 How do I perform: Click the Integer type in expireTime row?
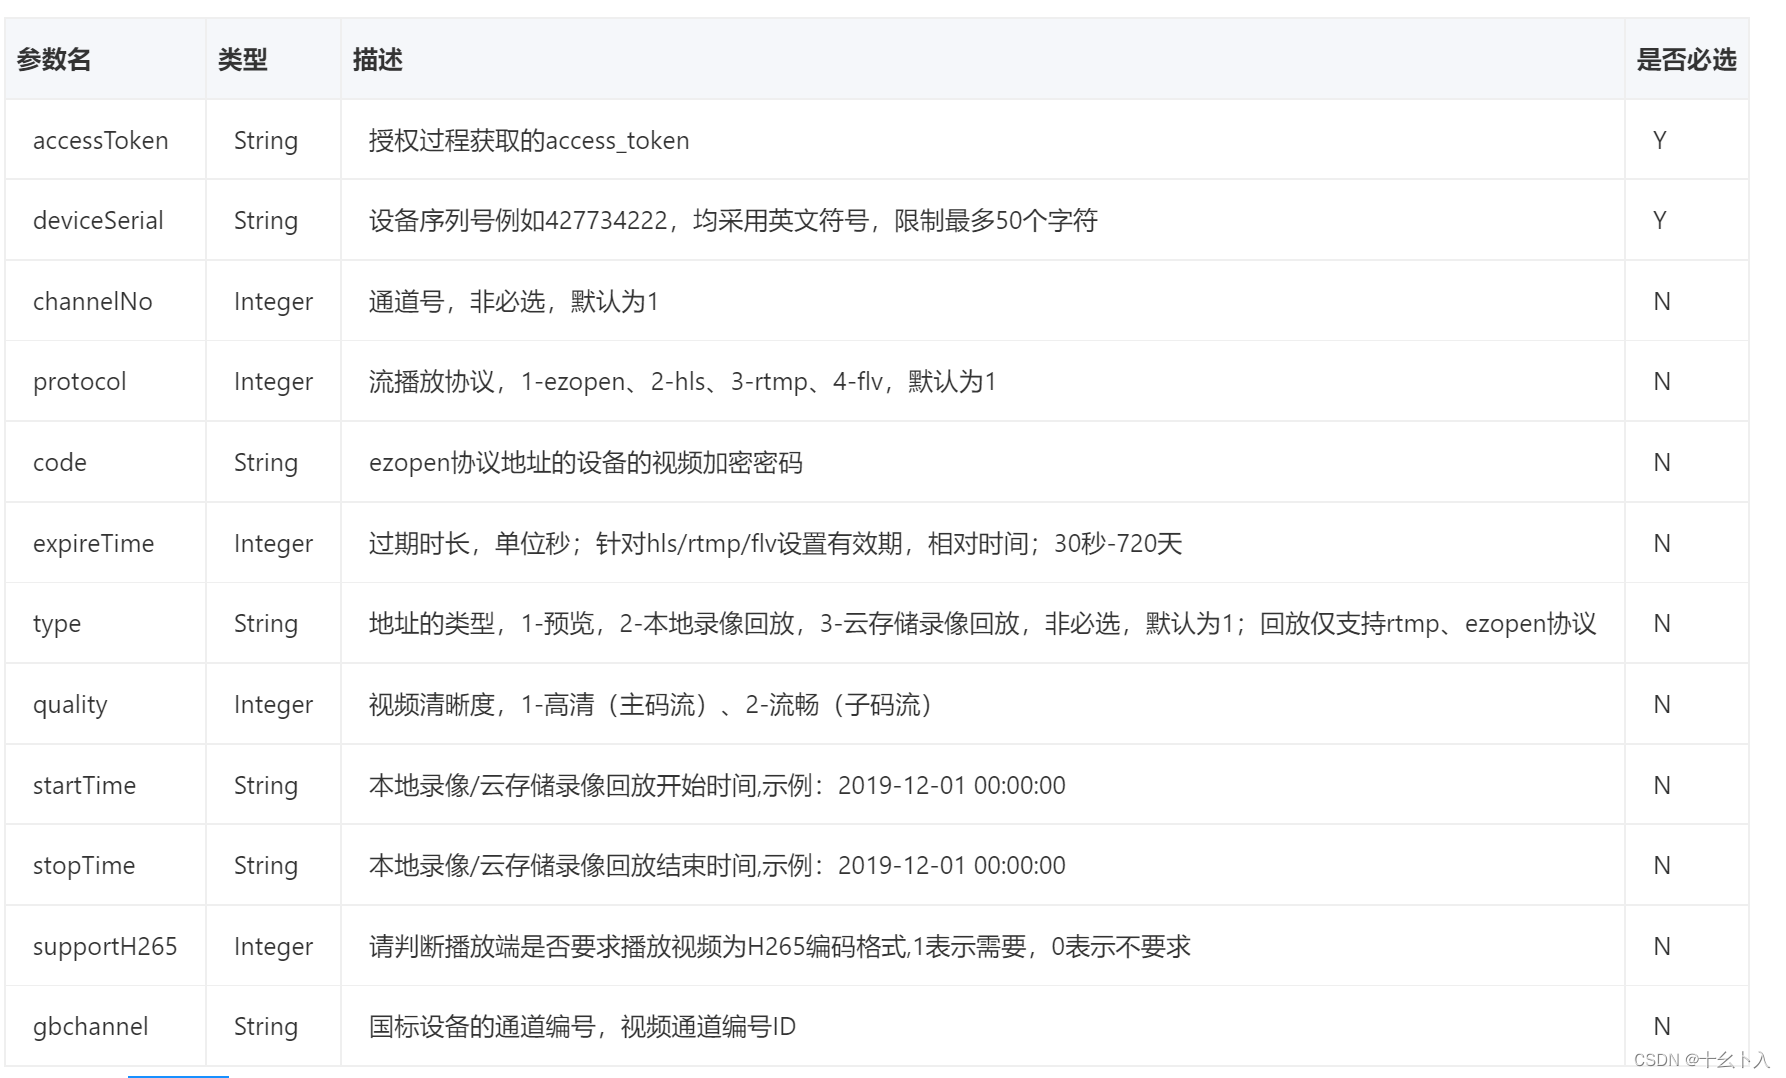point(274,544)
